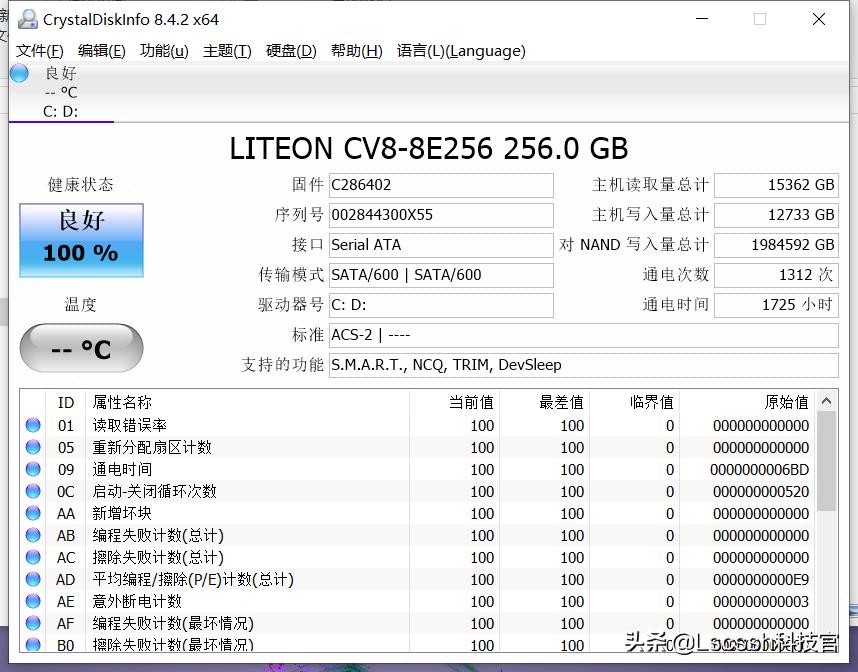Click the firmware field C286402
Image resolution: width=858 pixels, height=672 pixels.
tap(440, 185)
